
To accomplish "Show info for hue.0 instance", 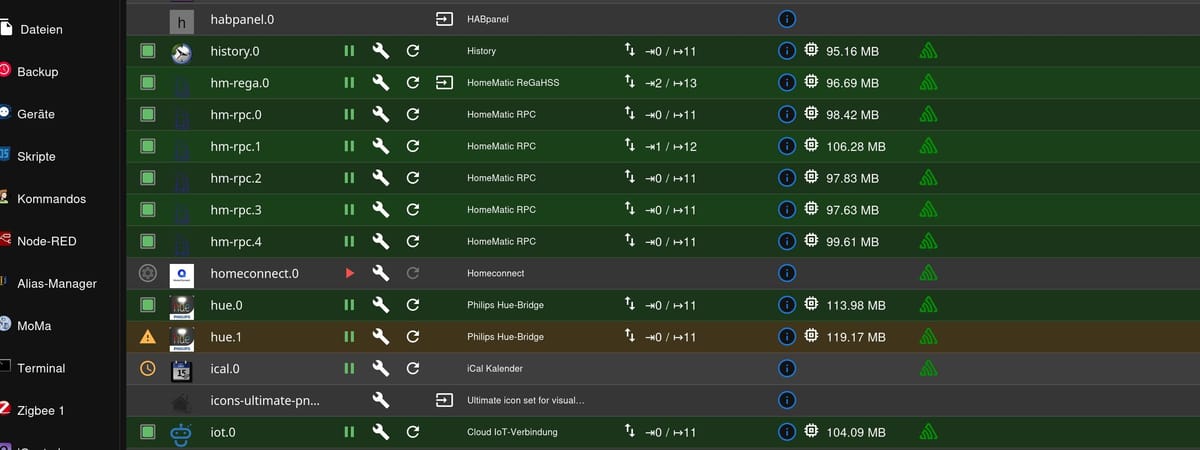I will (x=787, y=305).
